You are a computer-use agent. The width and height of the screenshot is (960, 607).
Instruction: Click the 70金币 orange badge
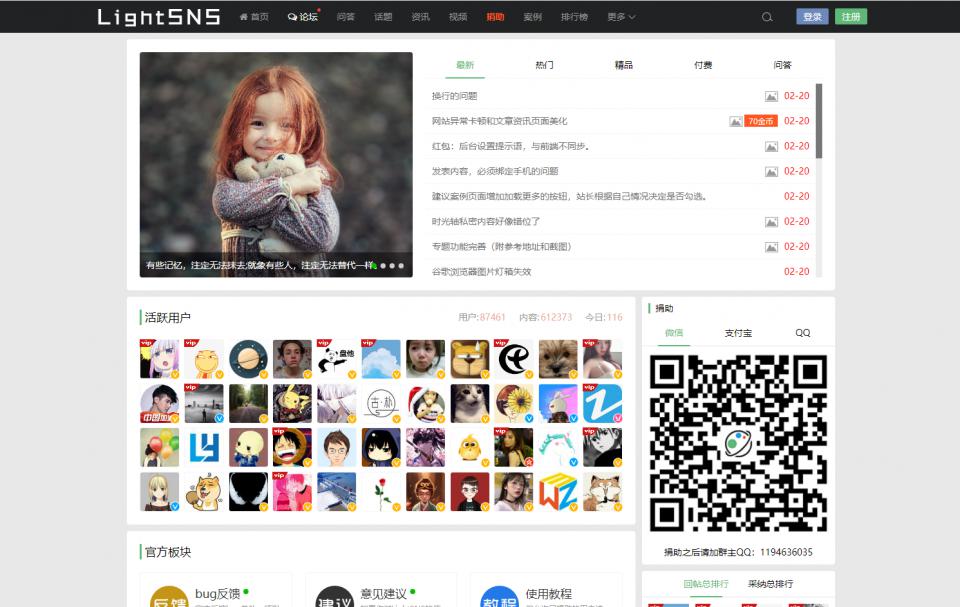(x=760, y=121)
